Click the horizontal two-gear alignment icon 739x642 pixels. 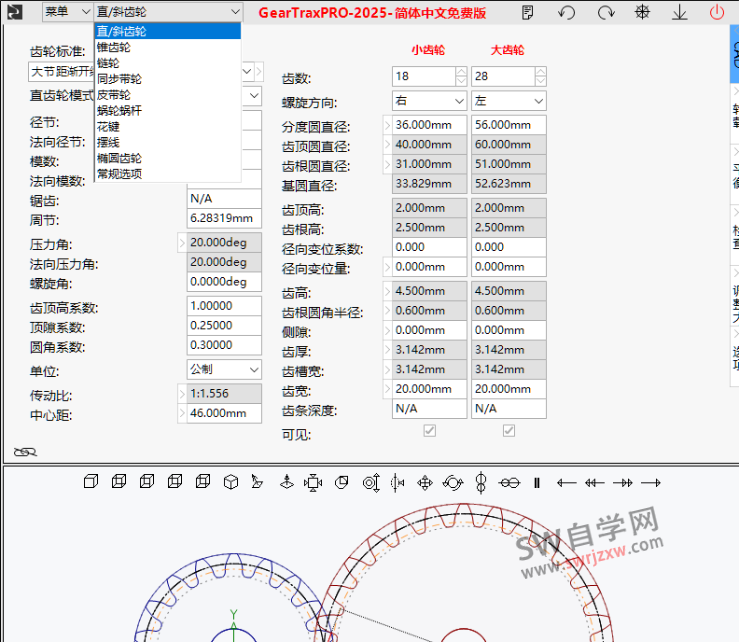point(509,483)
